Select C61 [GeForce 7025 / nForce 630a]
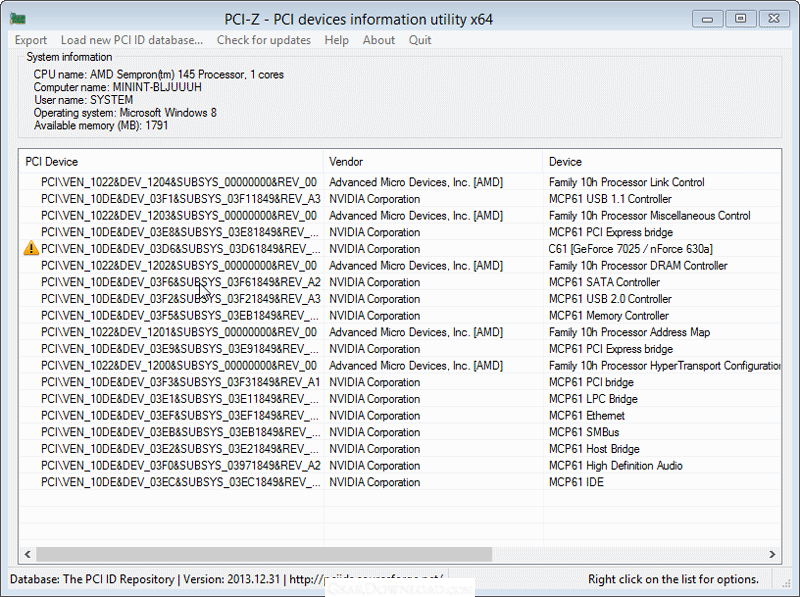The width and height of the screenshot is (800, 597). (631, 249)
